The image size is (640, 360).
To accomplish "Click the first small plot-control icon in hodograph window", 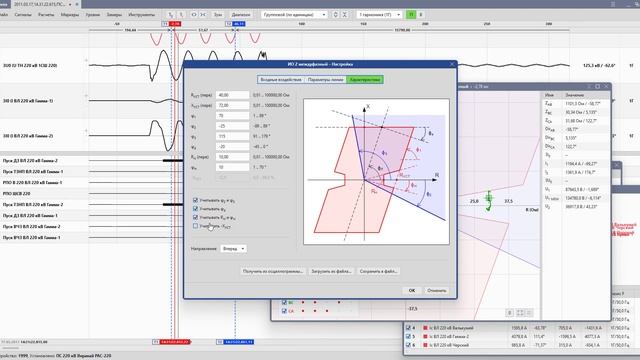I will 510,313.
